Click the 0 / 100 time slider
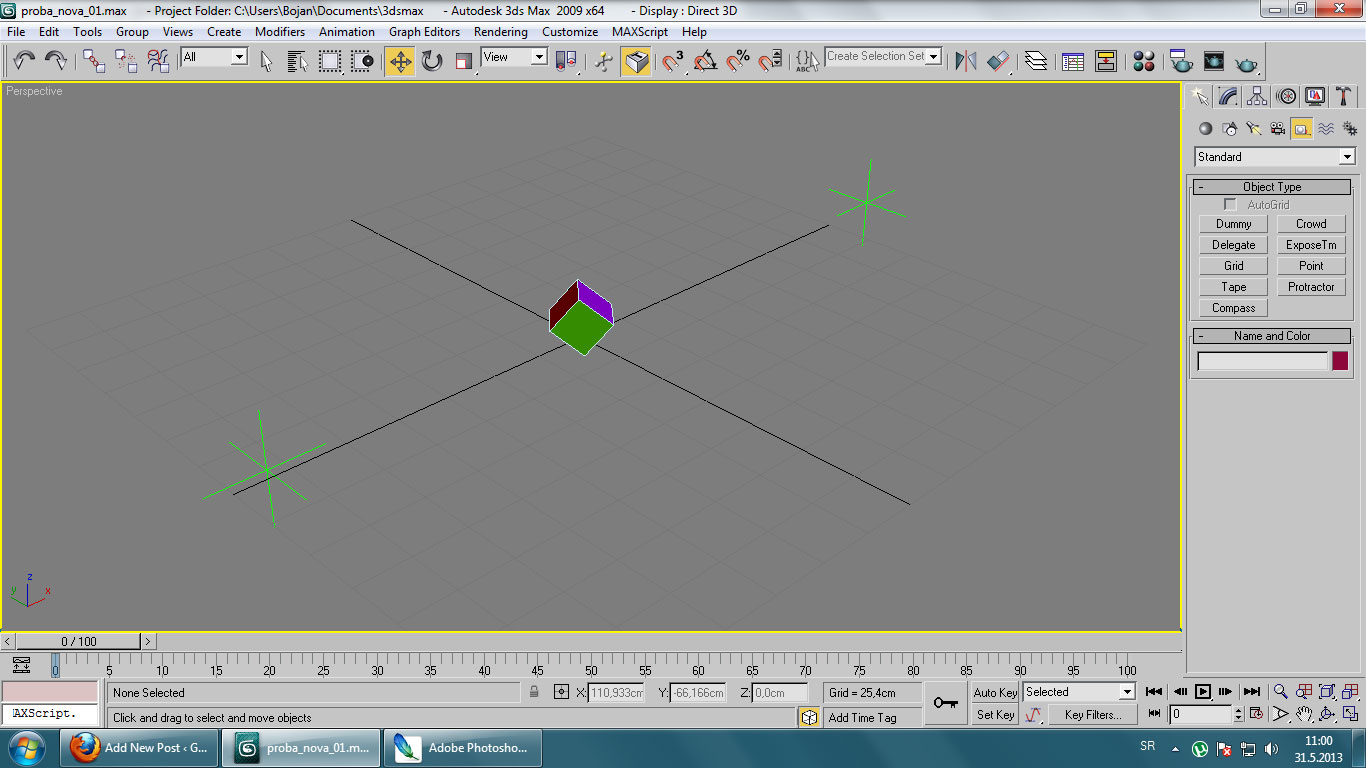1366x768 pixels. click(79, 641)
